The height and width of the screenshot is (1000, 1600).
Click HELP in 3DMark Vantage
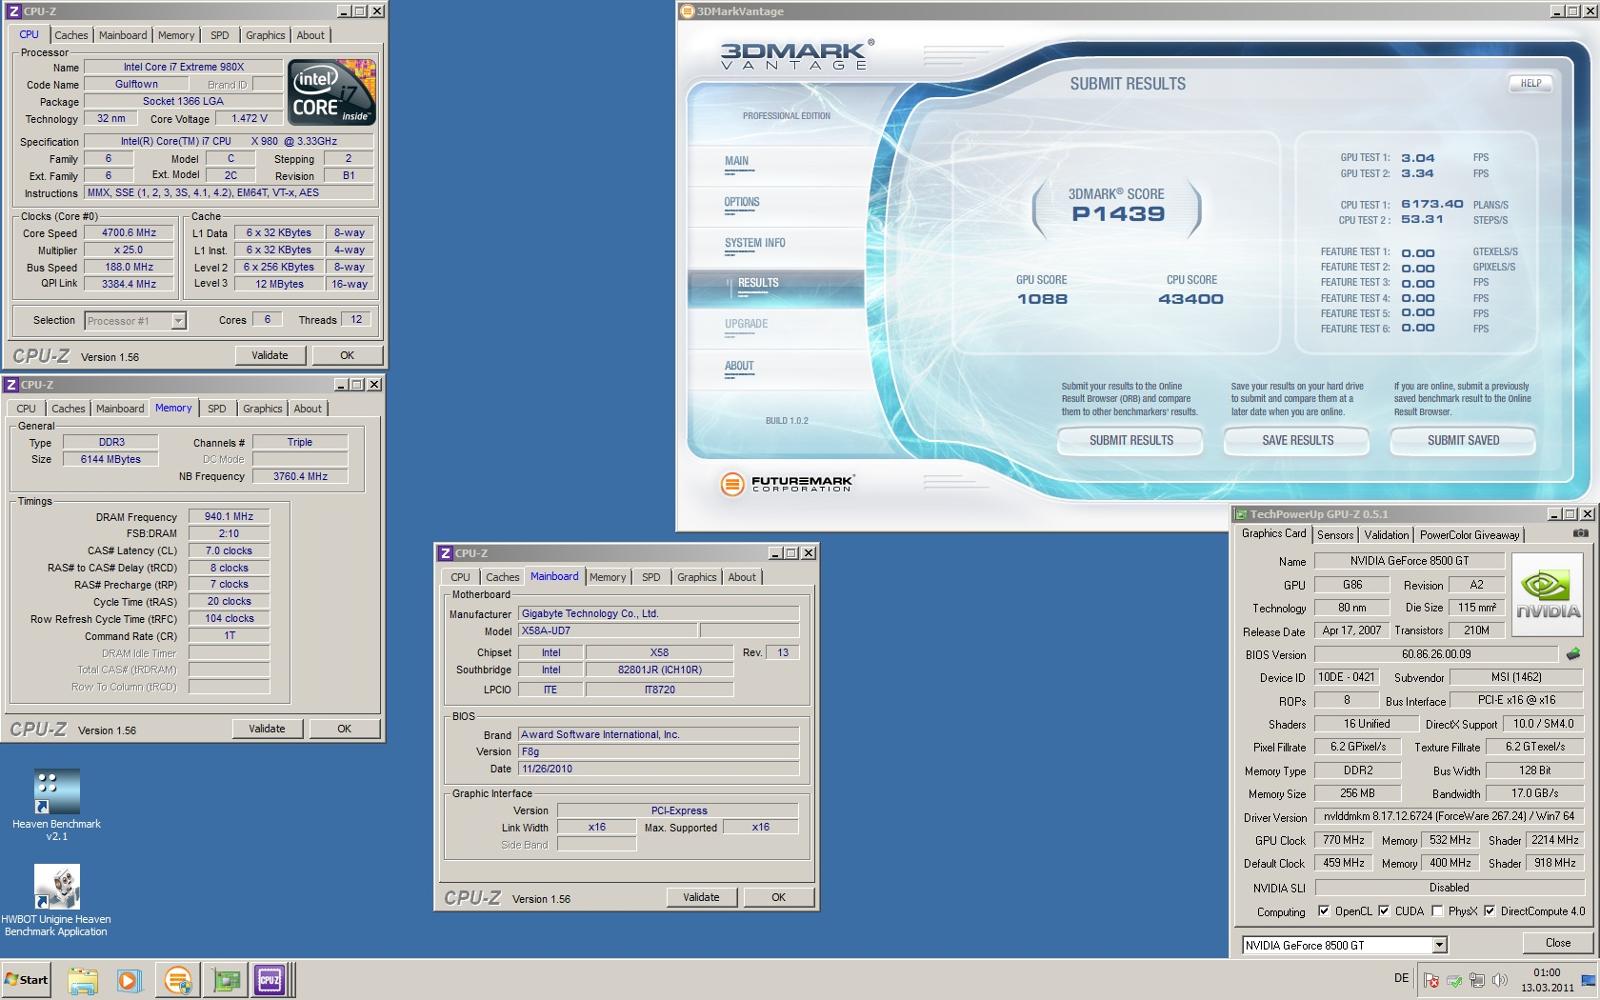[x=1531, y=84]
